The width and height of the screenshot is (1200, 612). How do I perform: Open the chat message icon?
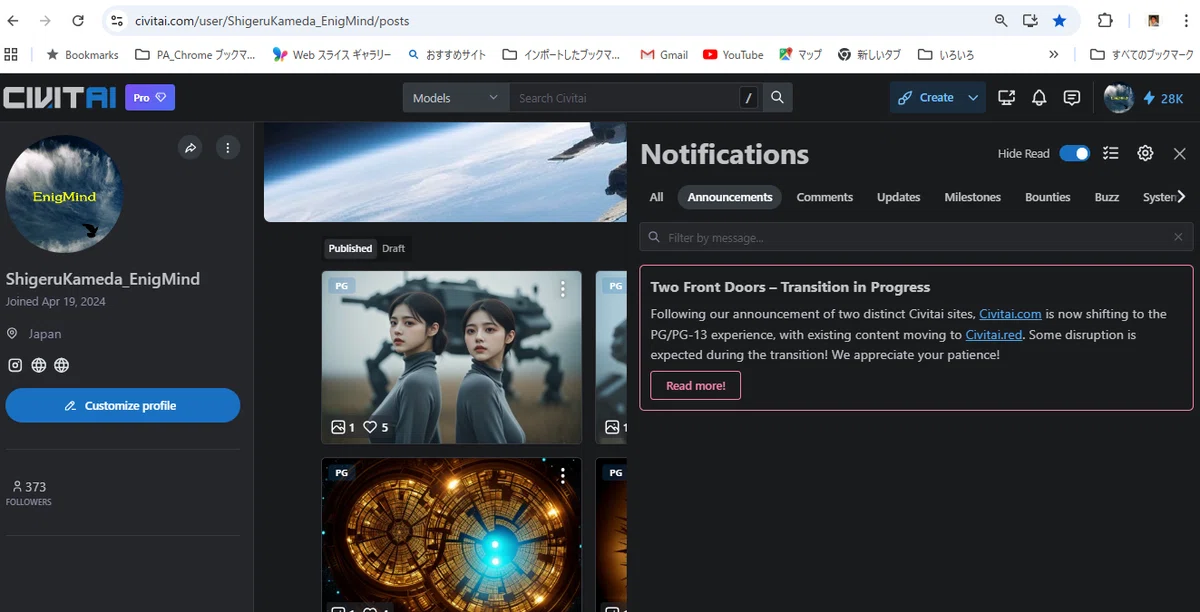point(1072,97)
